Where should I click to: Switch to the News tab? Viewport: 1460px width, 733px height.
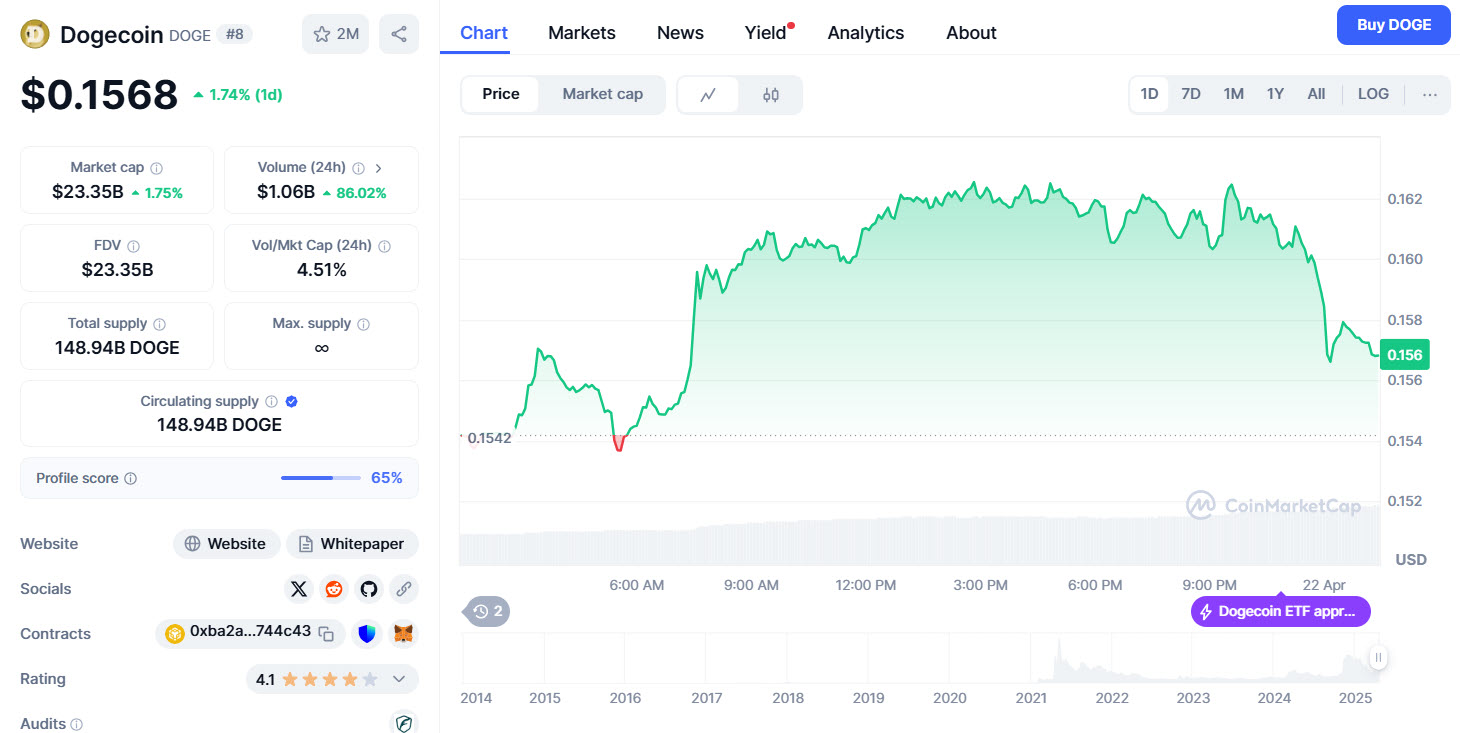pyautogui.click(x=680, y=33)
